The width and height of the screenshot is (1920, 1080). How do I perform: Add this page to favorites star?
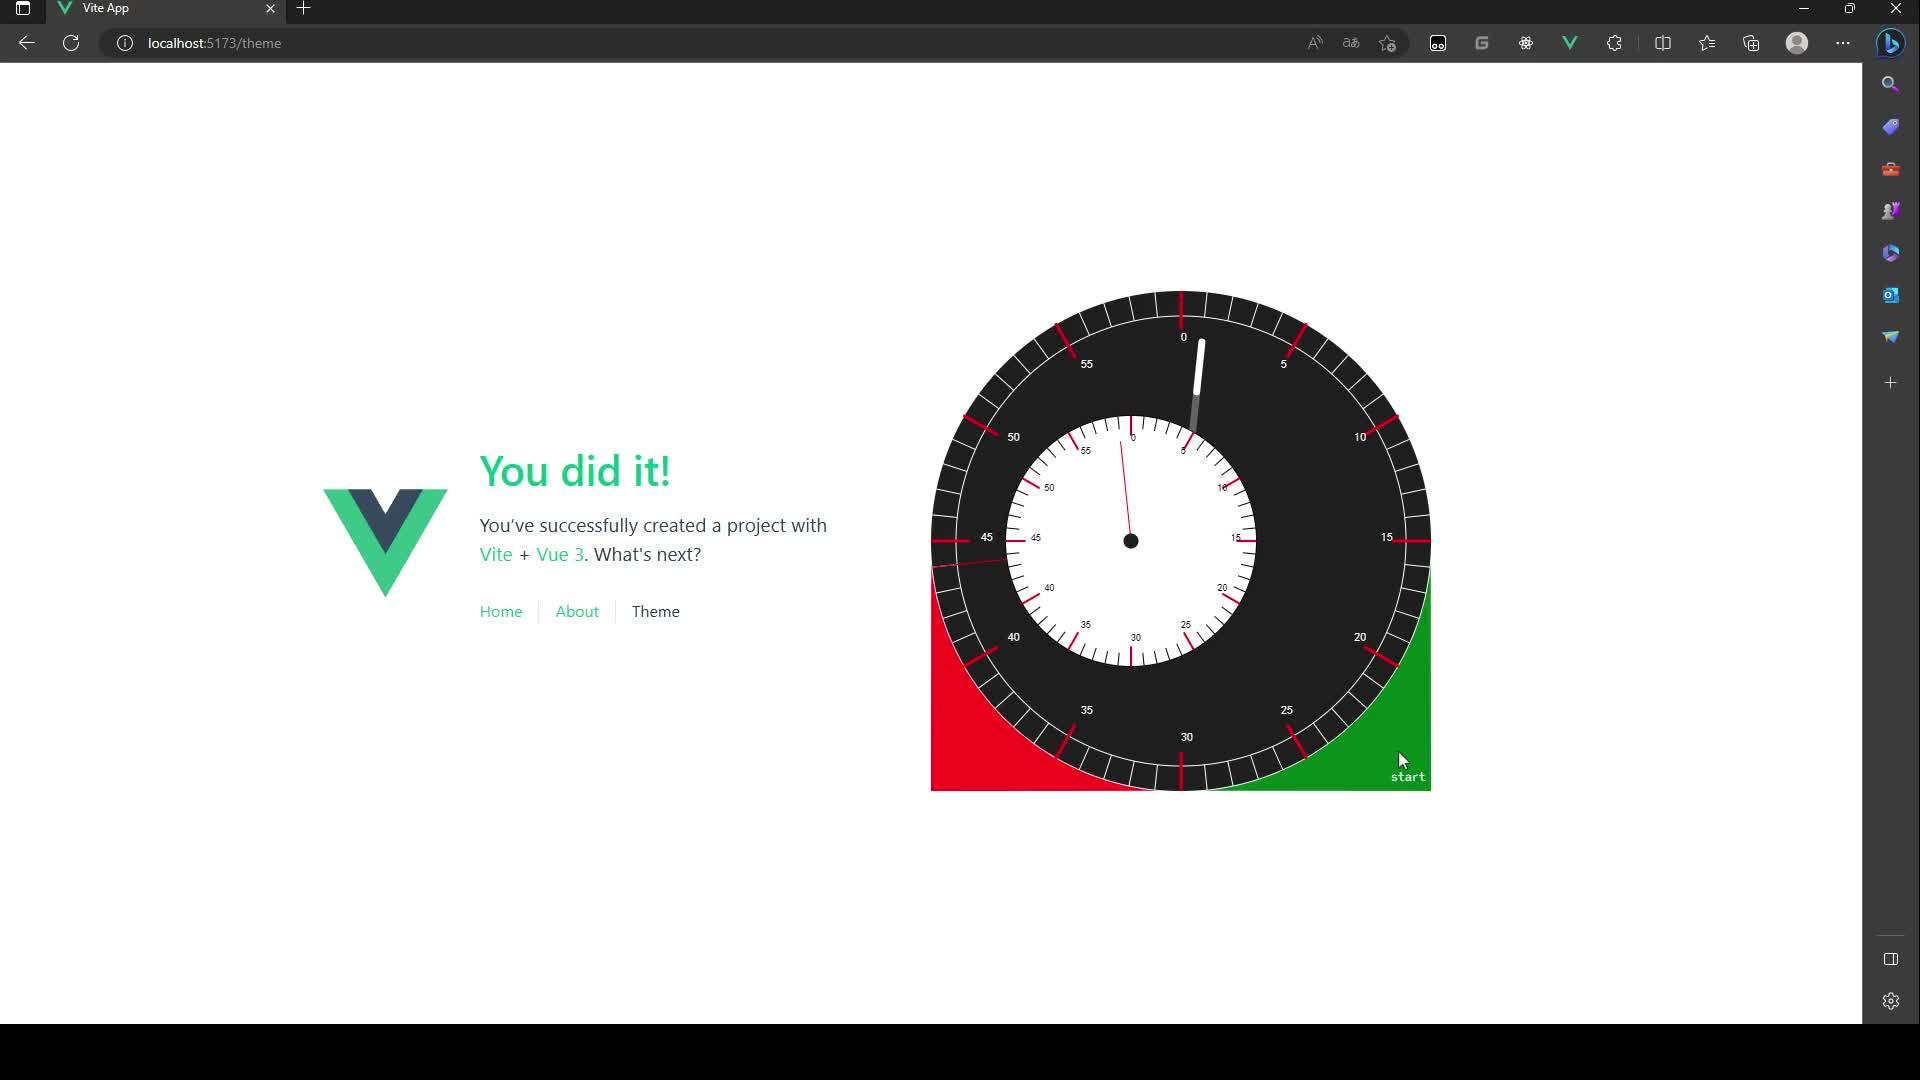click(x=1388, y=43)
